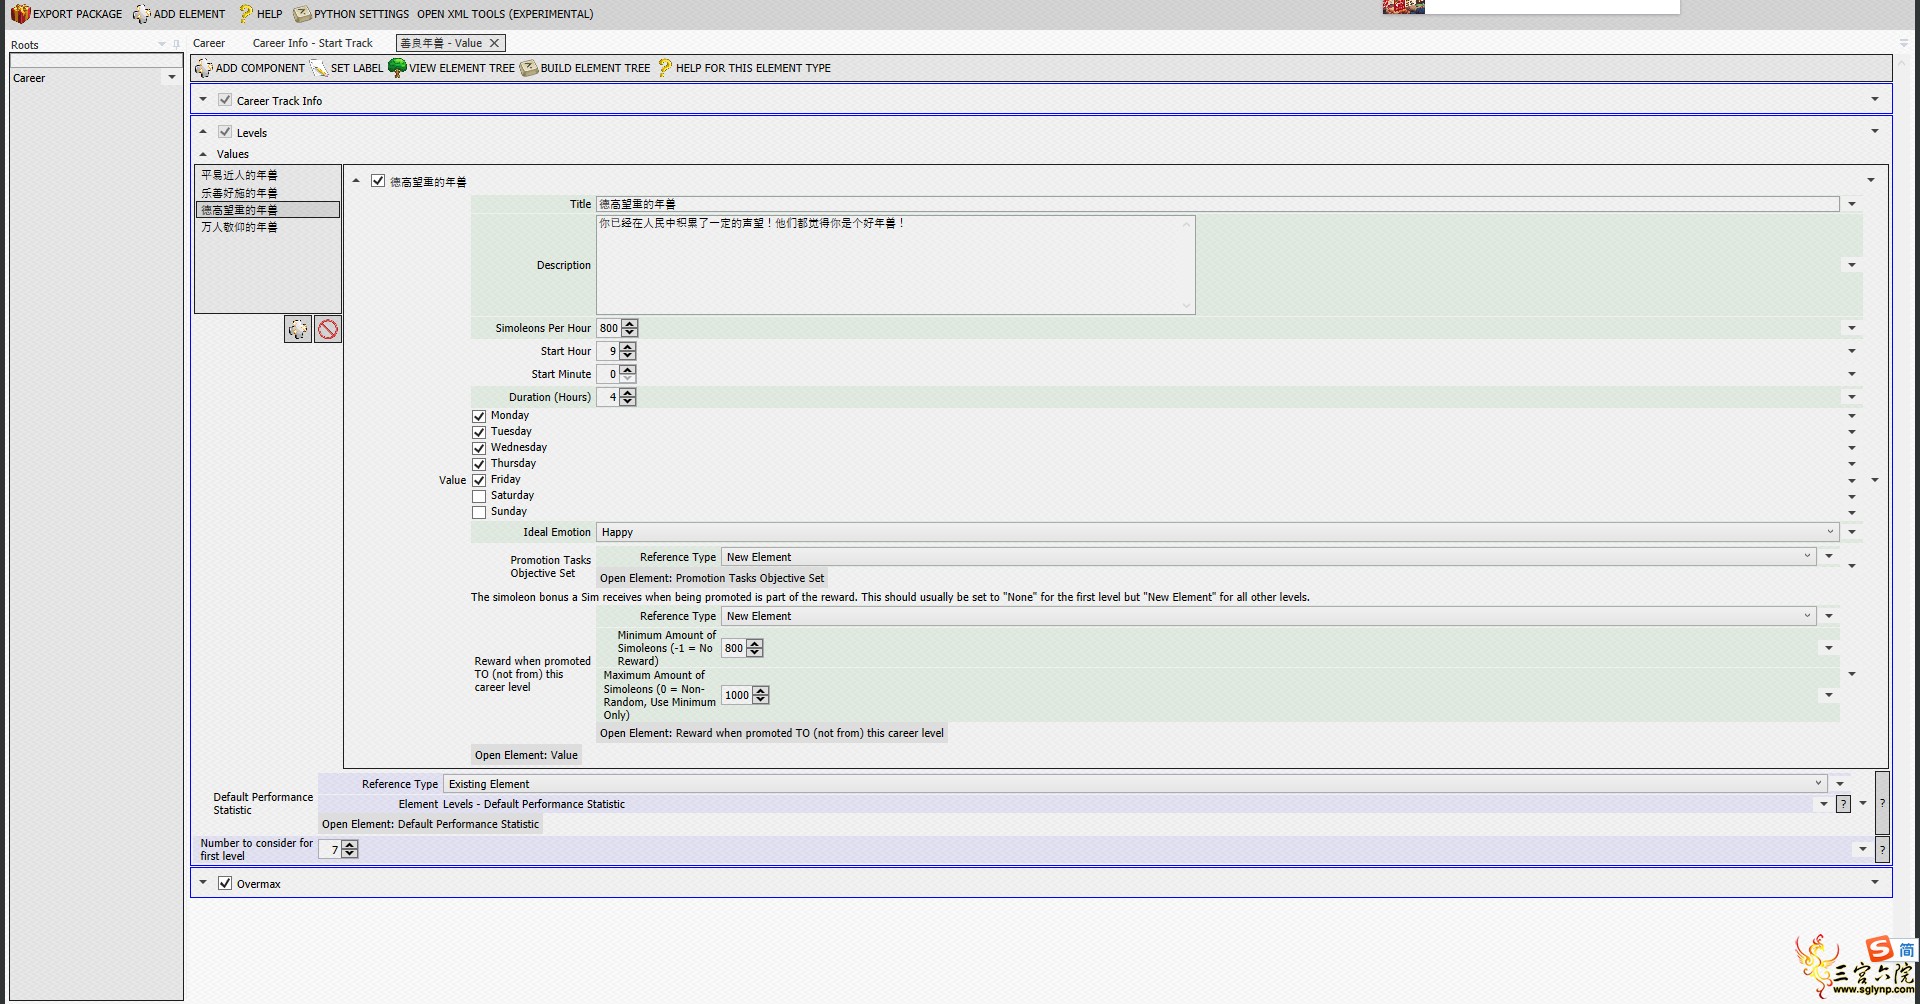
Task: Check the Saturday checkbox
Action: (x=479, y=496)
